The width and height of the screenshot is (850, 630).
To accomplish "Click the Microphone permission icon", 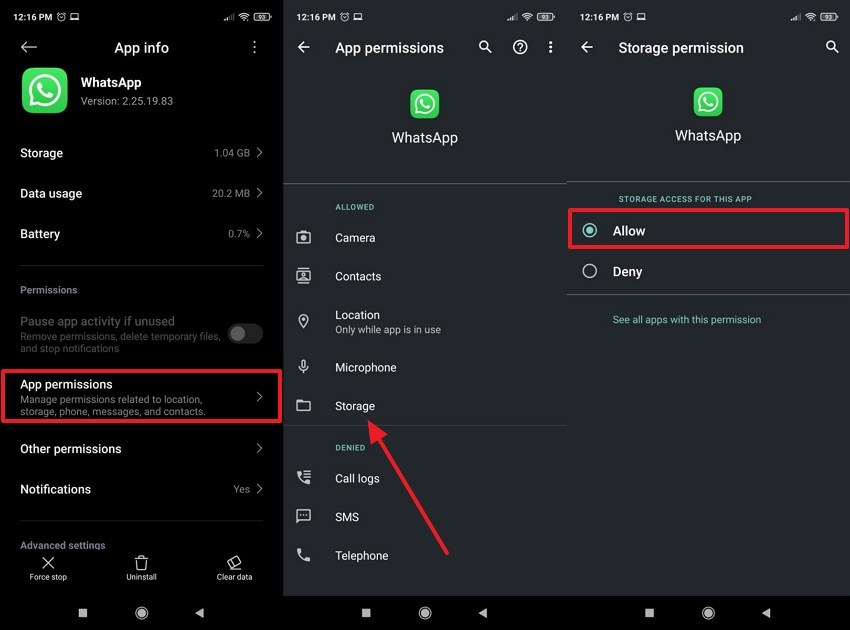I will click(304, 367).
